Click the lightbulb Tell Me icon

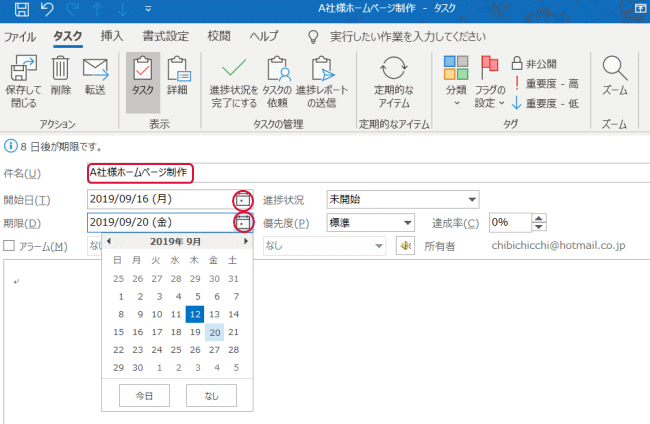(313, 36)
